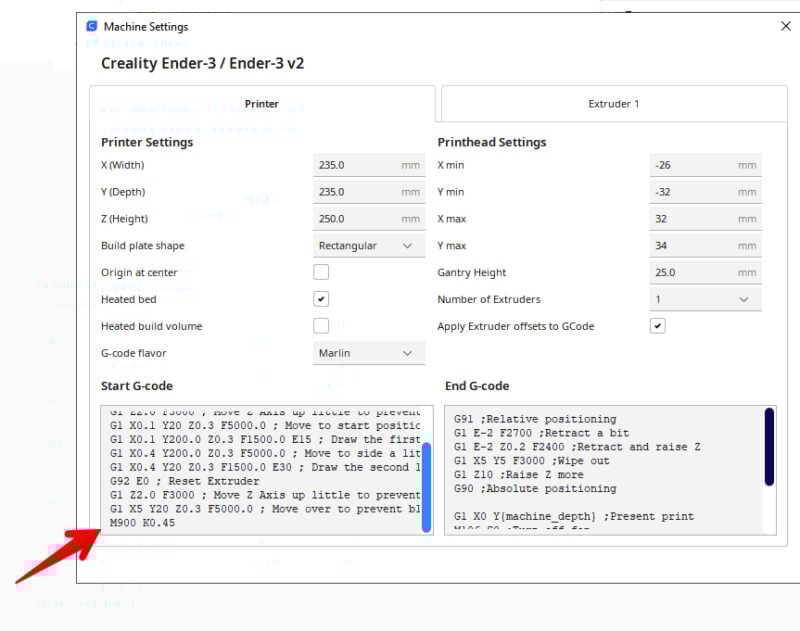Click the Gantry Height input field
This screenshot has width=800, height=631.
[706, 272]
